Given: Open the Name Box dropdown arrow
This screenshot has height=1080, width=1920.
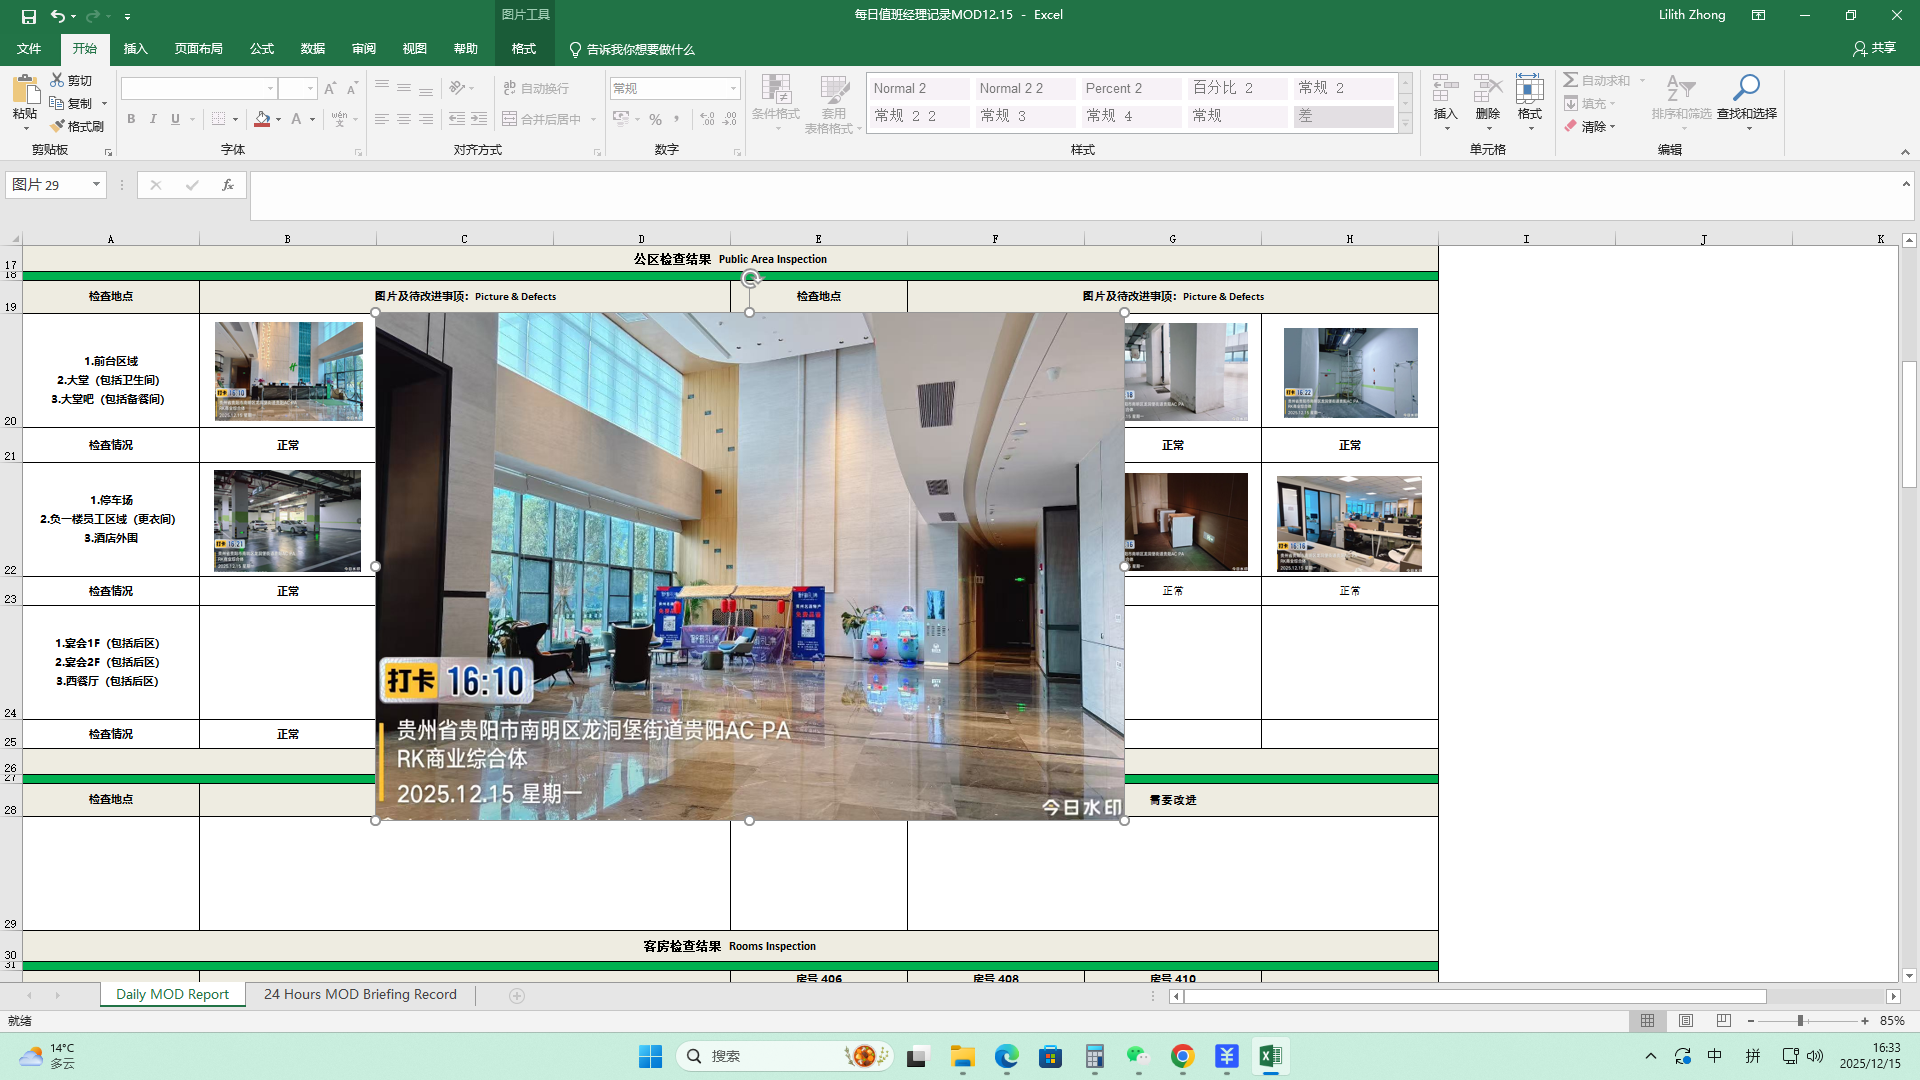Looking at the screenshot, I should tap(96, 185).
